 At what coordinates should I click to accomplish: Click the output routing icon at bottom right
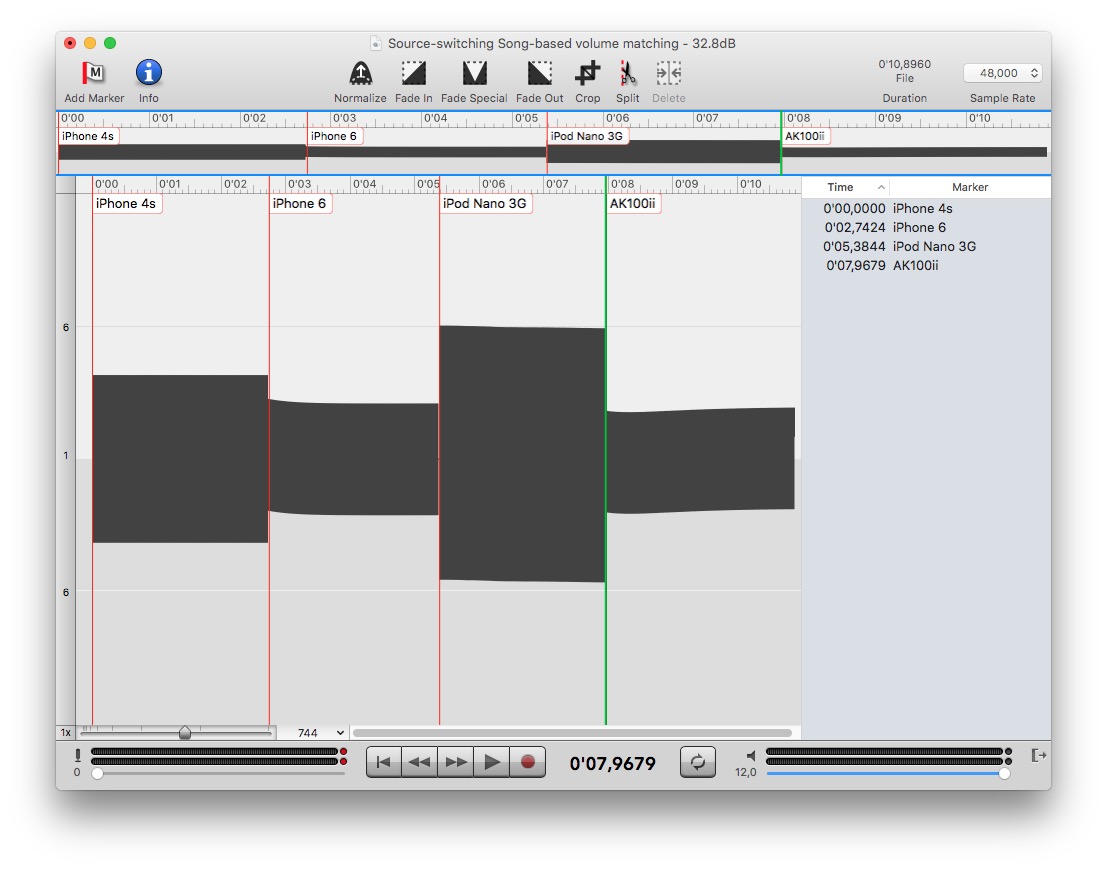pyautogui.click(x=1038, y=756)
